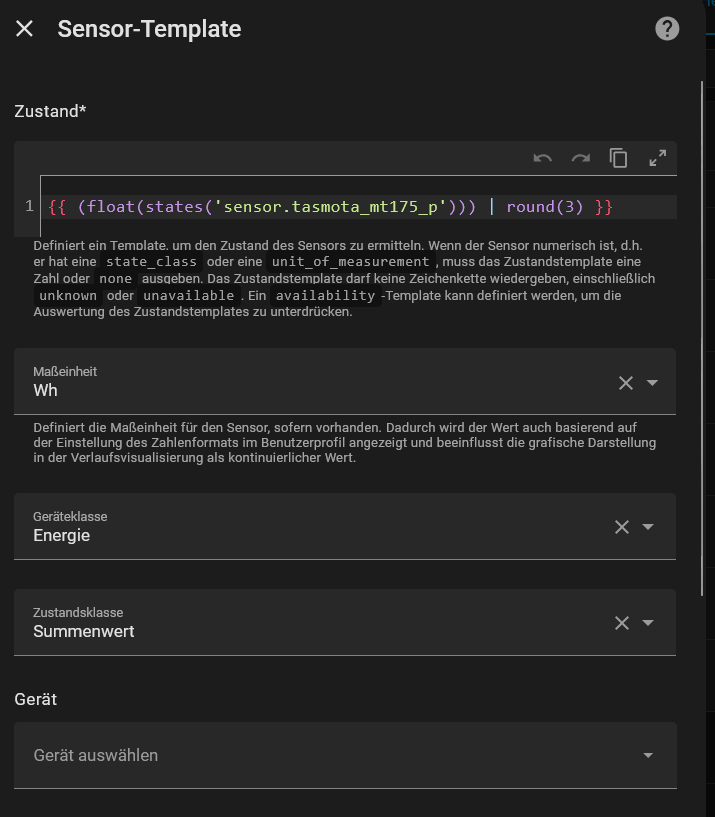715x817 pixels.
Task: Clear the Geräteklasse value Energie
Action: point(622,527)
